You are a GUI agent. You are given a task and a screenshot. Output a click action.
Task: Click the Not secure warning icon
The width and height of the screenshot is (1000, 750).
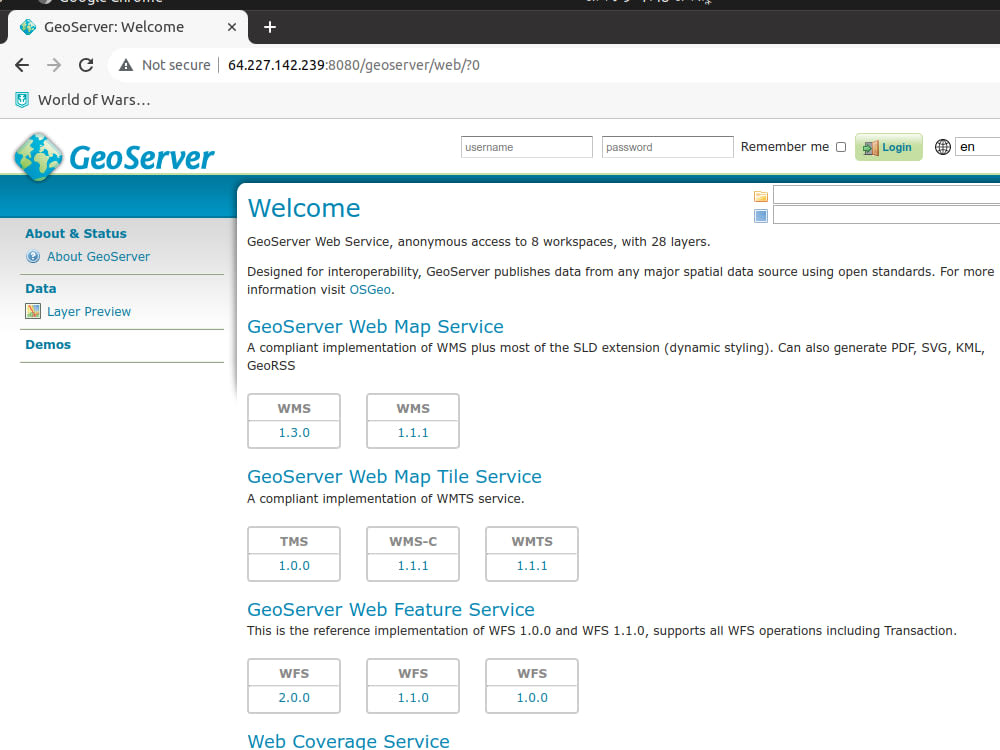click(x=126, y=65)
